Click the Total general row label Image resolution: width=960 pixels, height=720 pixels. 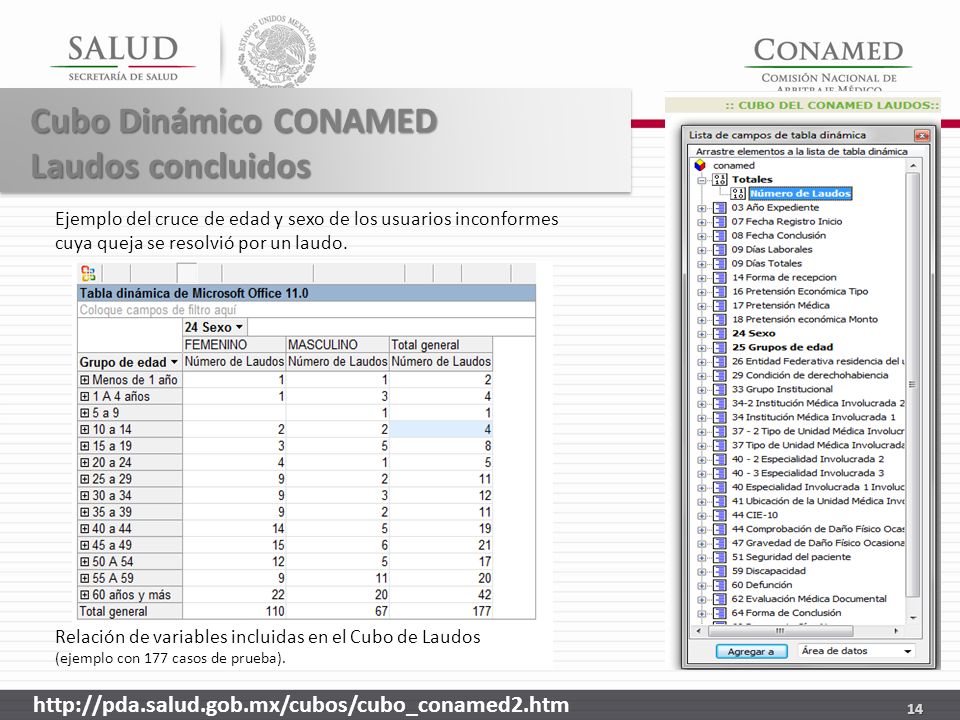[x=130, y=611]
